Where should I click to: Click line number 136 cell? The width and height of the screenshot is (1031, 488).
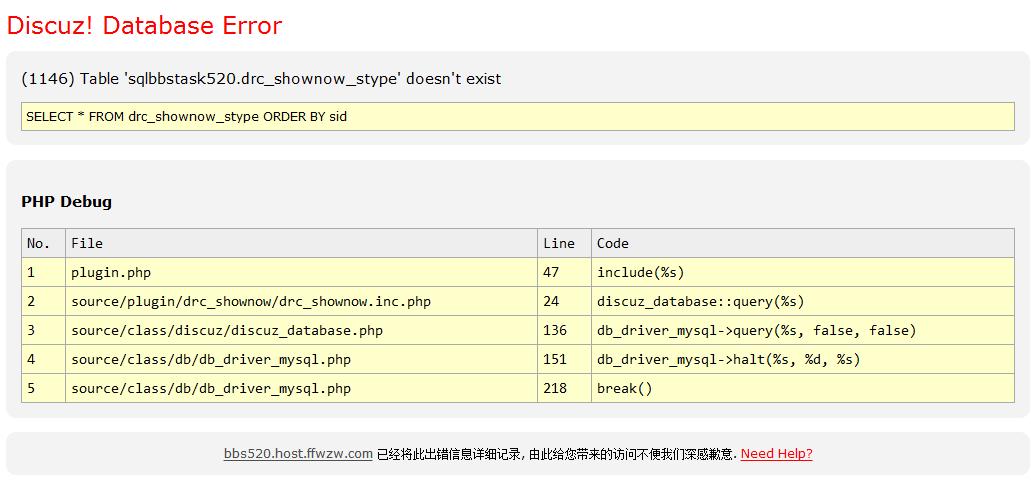coord(555,330)
